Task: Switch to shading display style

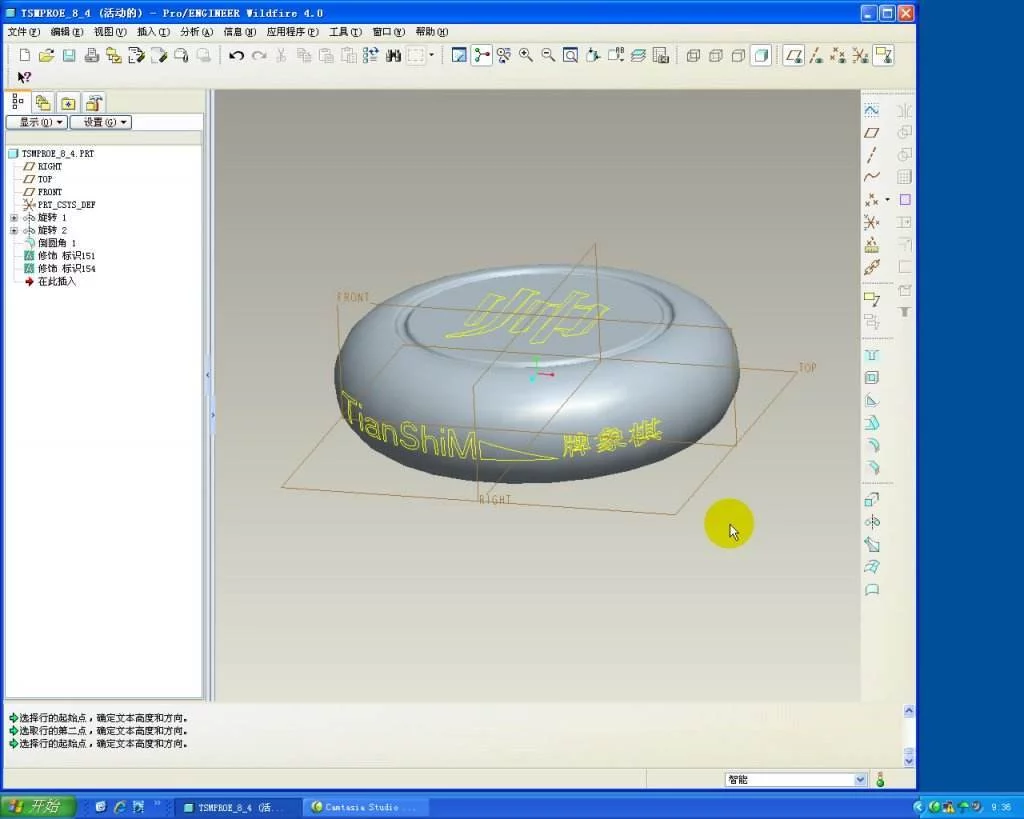Action: pyautogui.click(x=761, y=56)
